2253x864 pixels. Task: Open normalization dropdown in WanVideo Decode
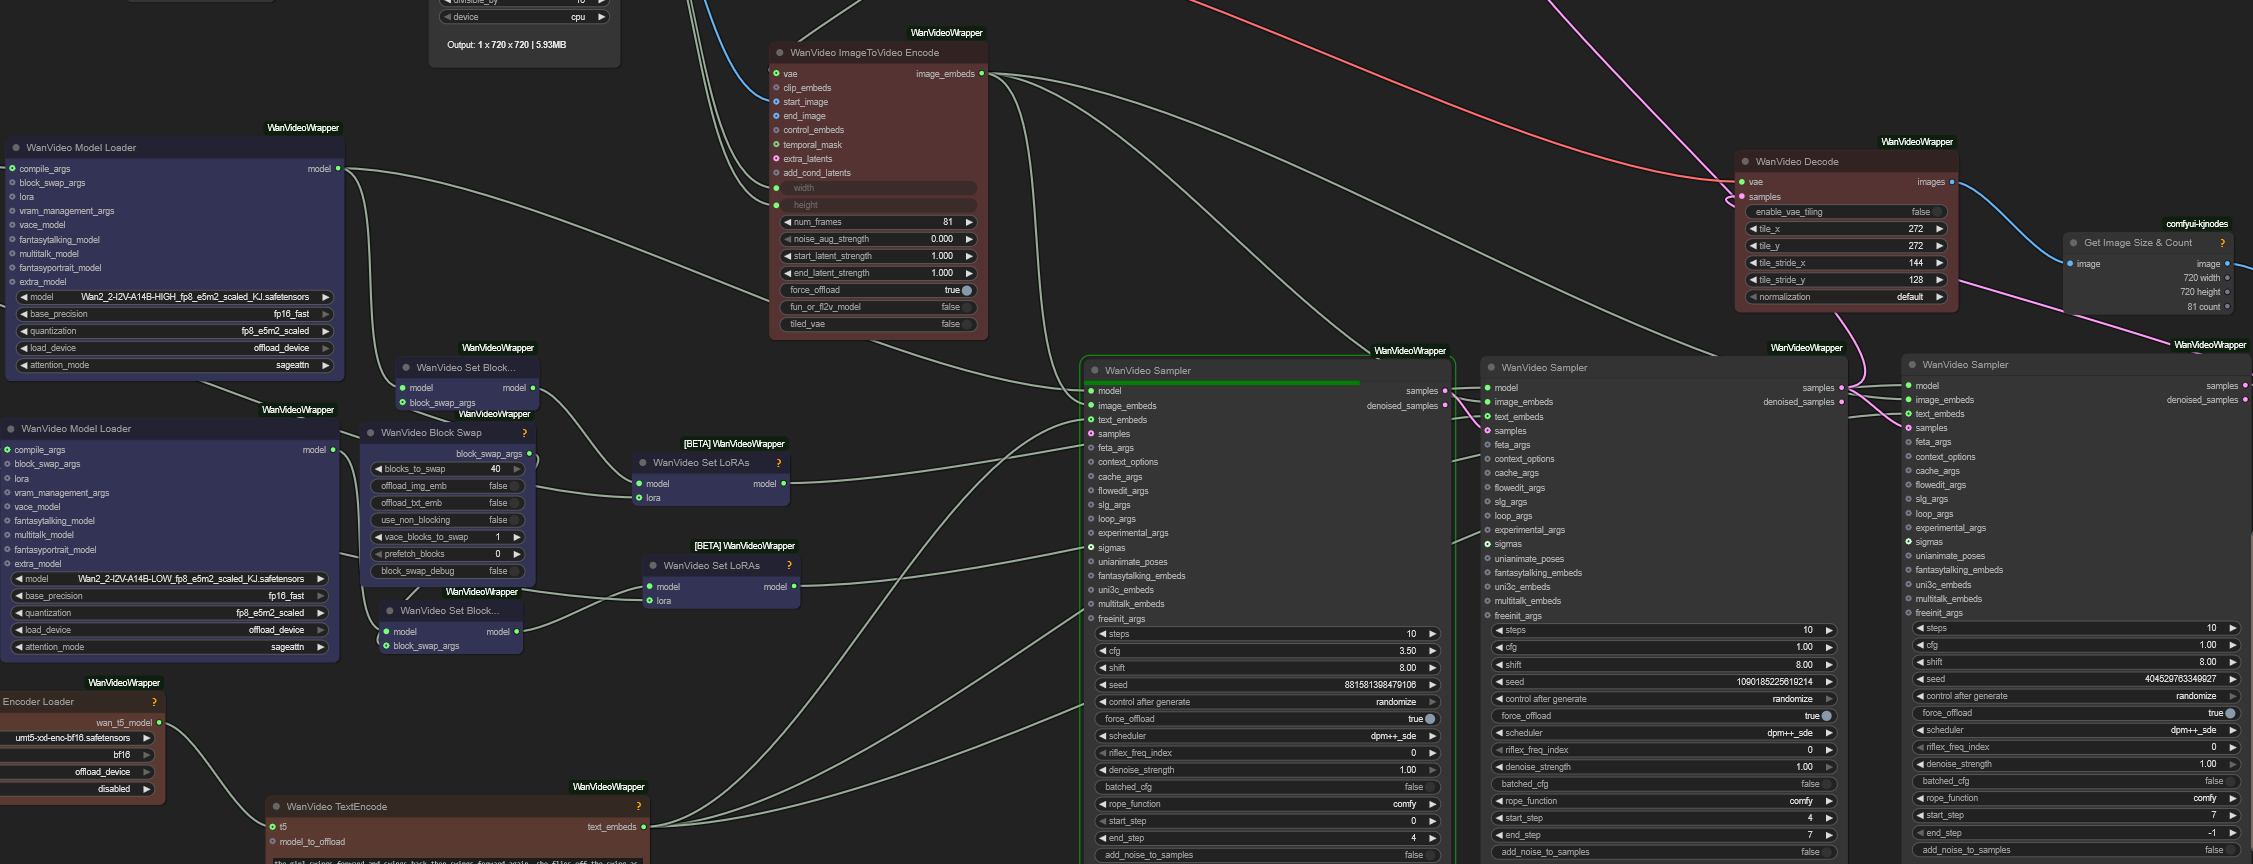[x=1848, y=297]
